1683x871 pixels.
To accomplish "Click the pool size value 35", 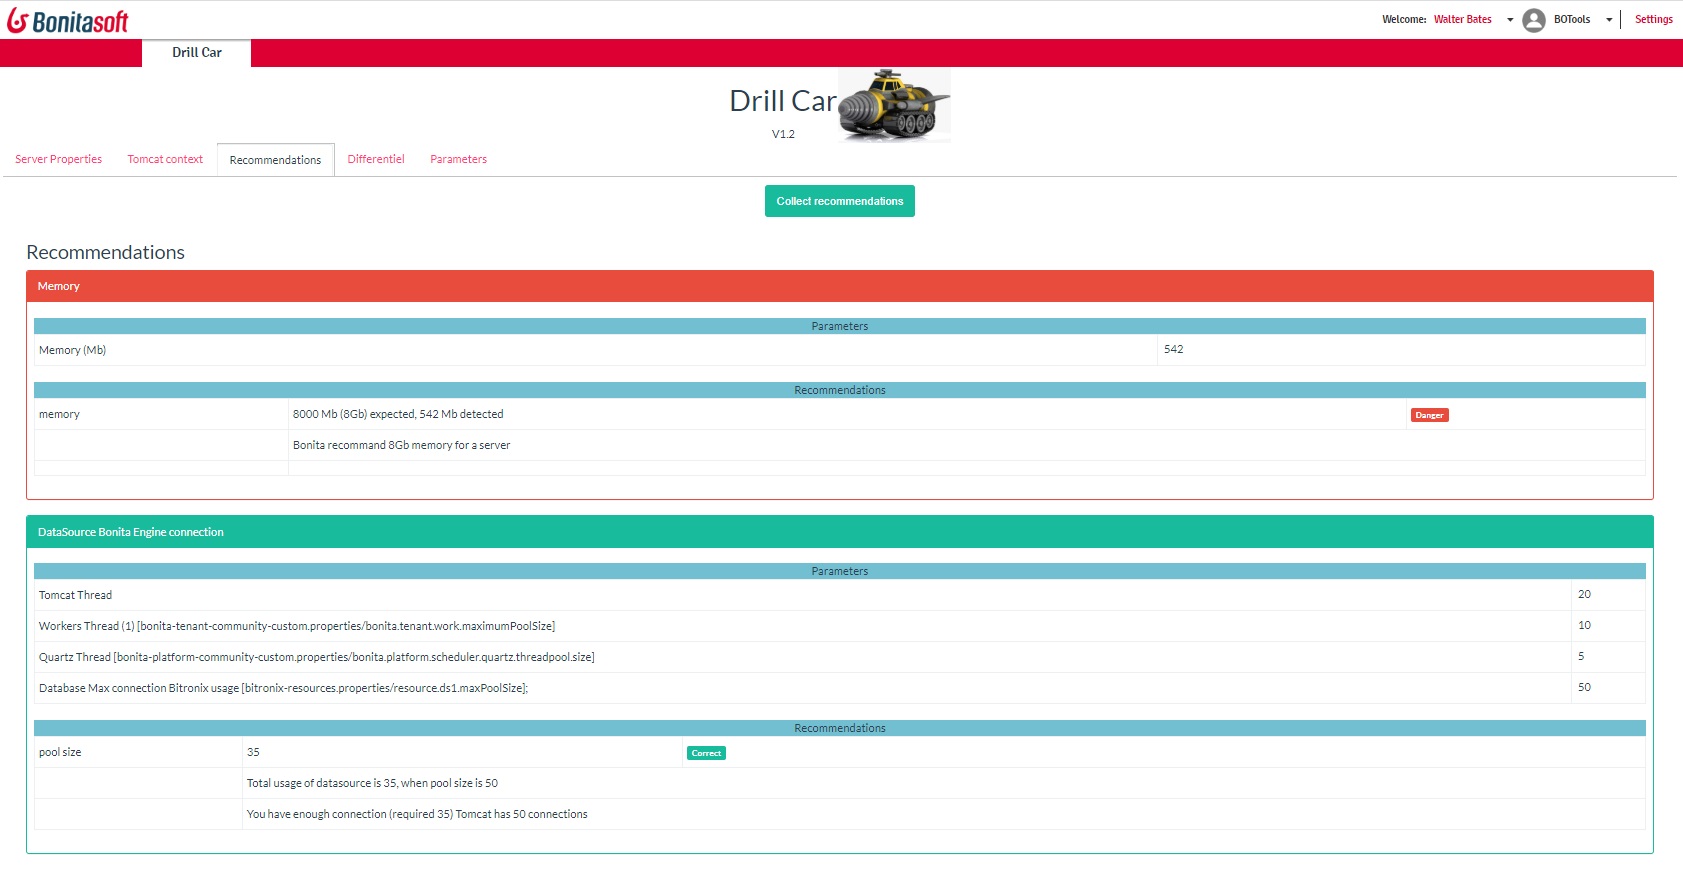I will (253, 752).
